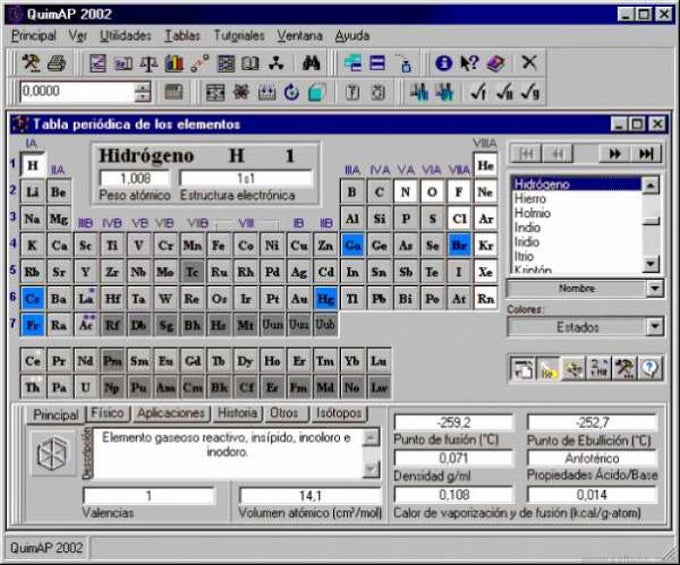Screen dimensions: 680x565
Task: Open the Ayuda menu
Action: [352, 36]
